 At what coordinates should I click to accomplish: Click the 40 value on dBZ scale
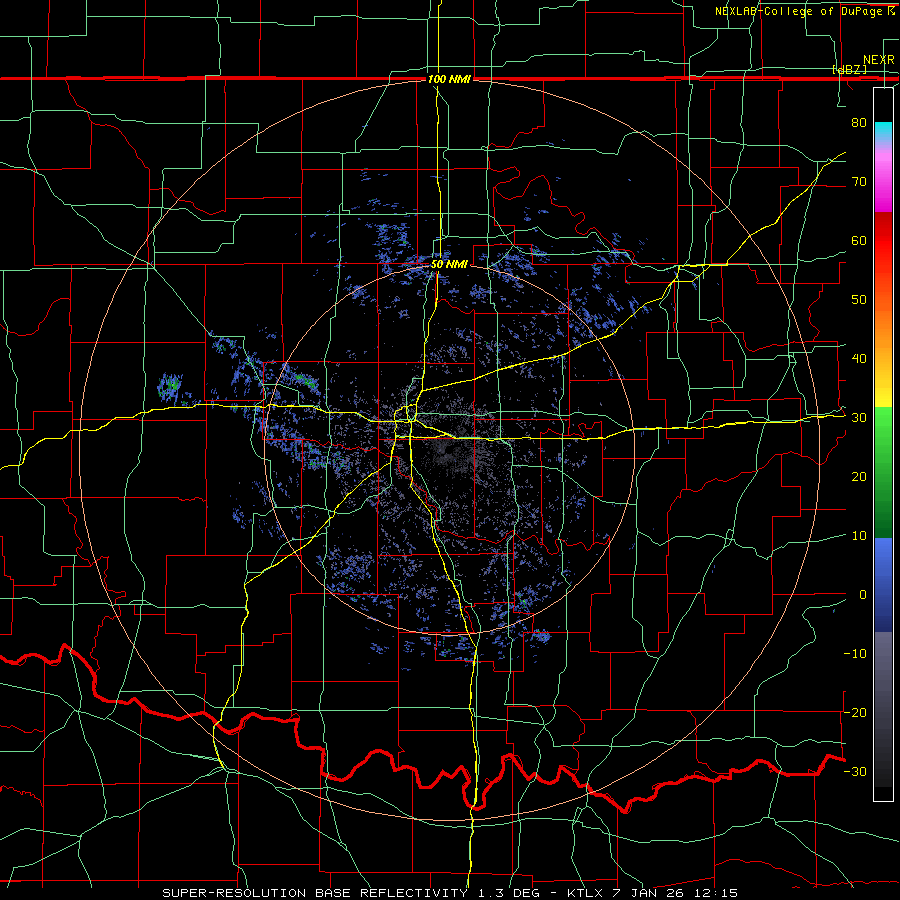point(859,359)
